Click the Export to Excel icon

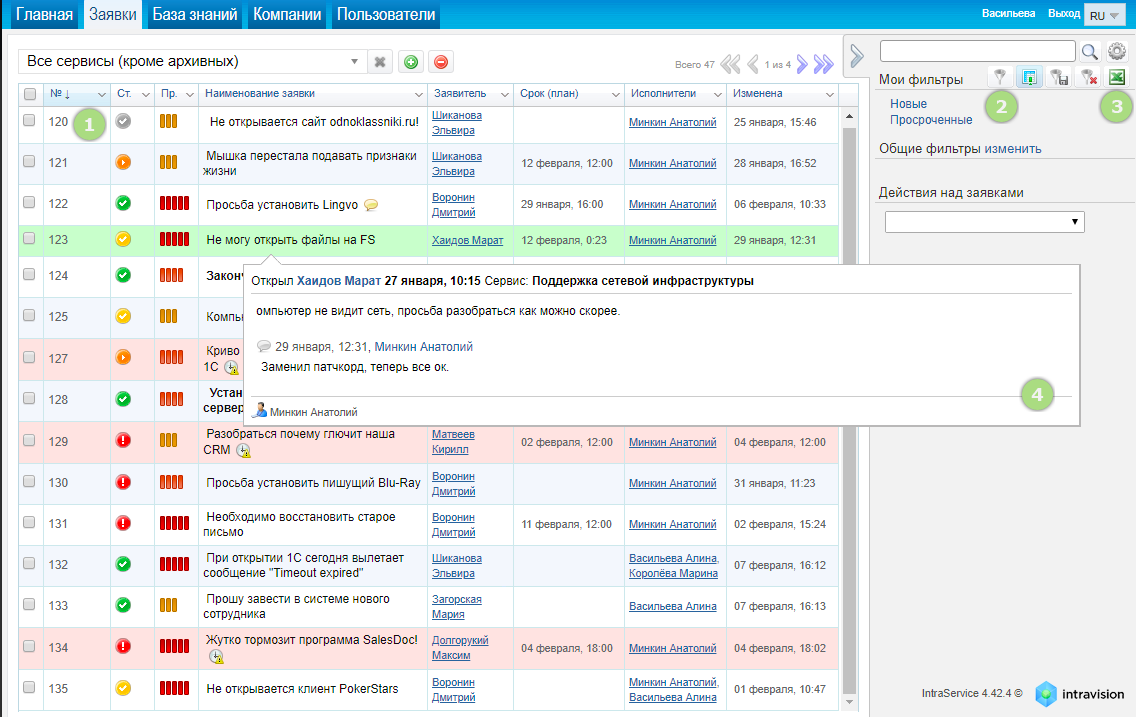[x=1117, y=78]
